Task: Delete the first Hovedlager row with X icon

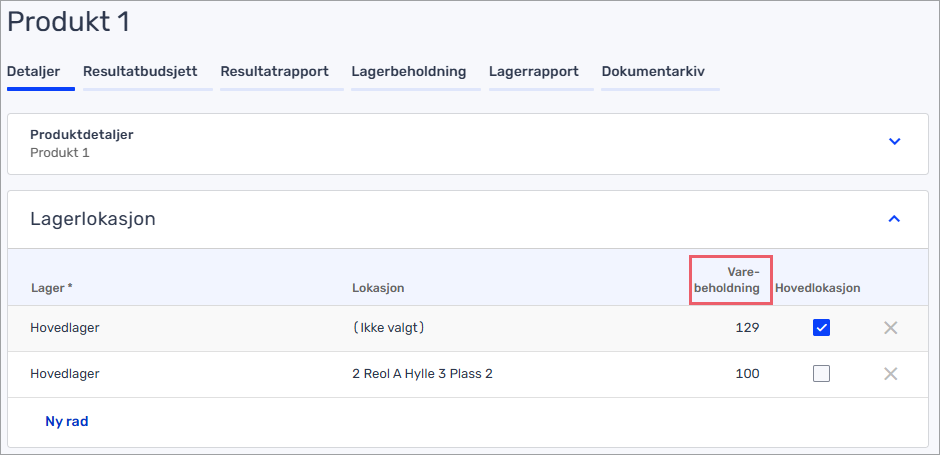Action: (x=890, y=328)
